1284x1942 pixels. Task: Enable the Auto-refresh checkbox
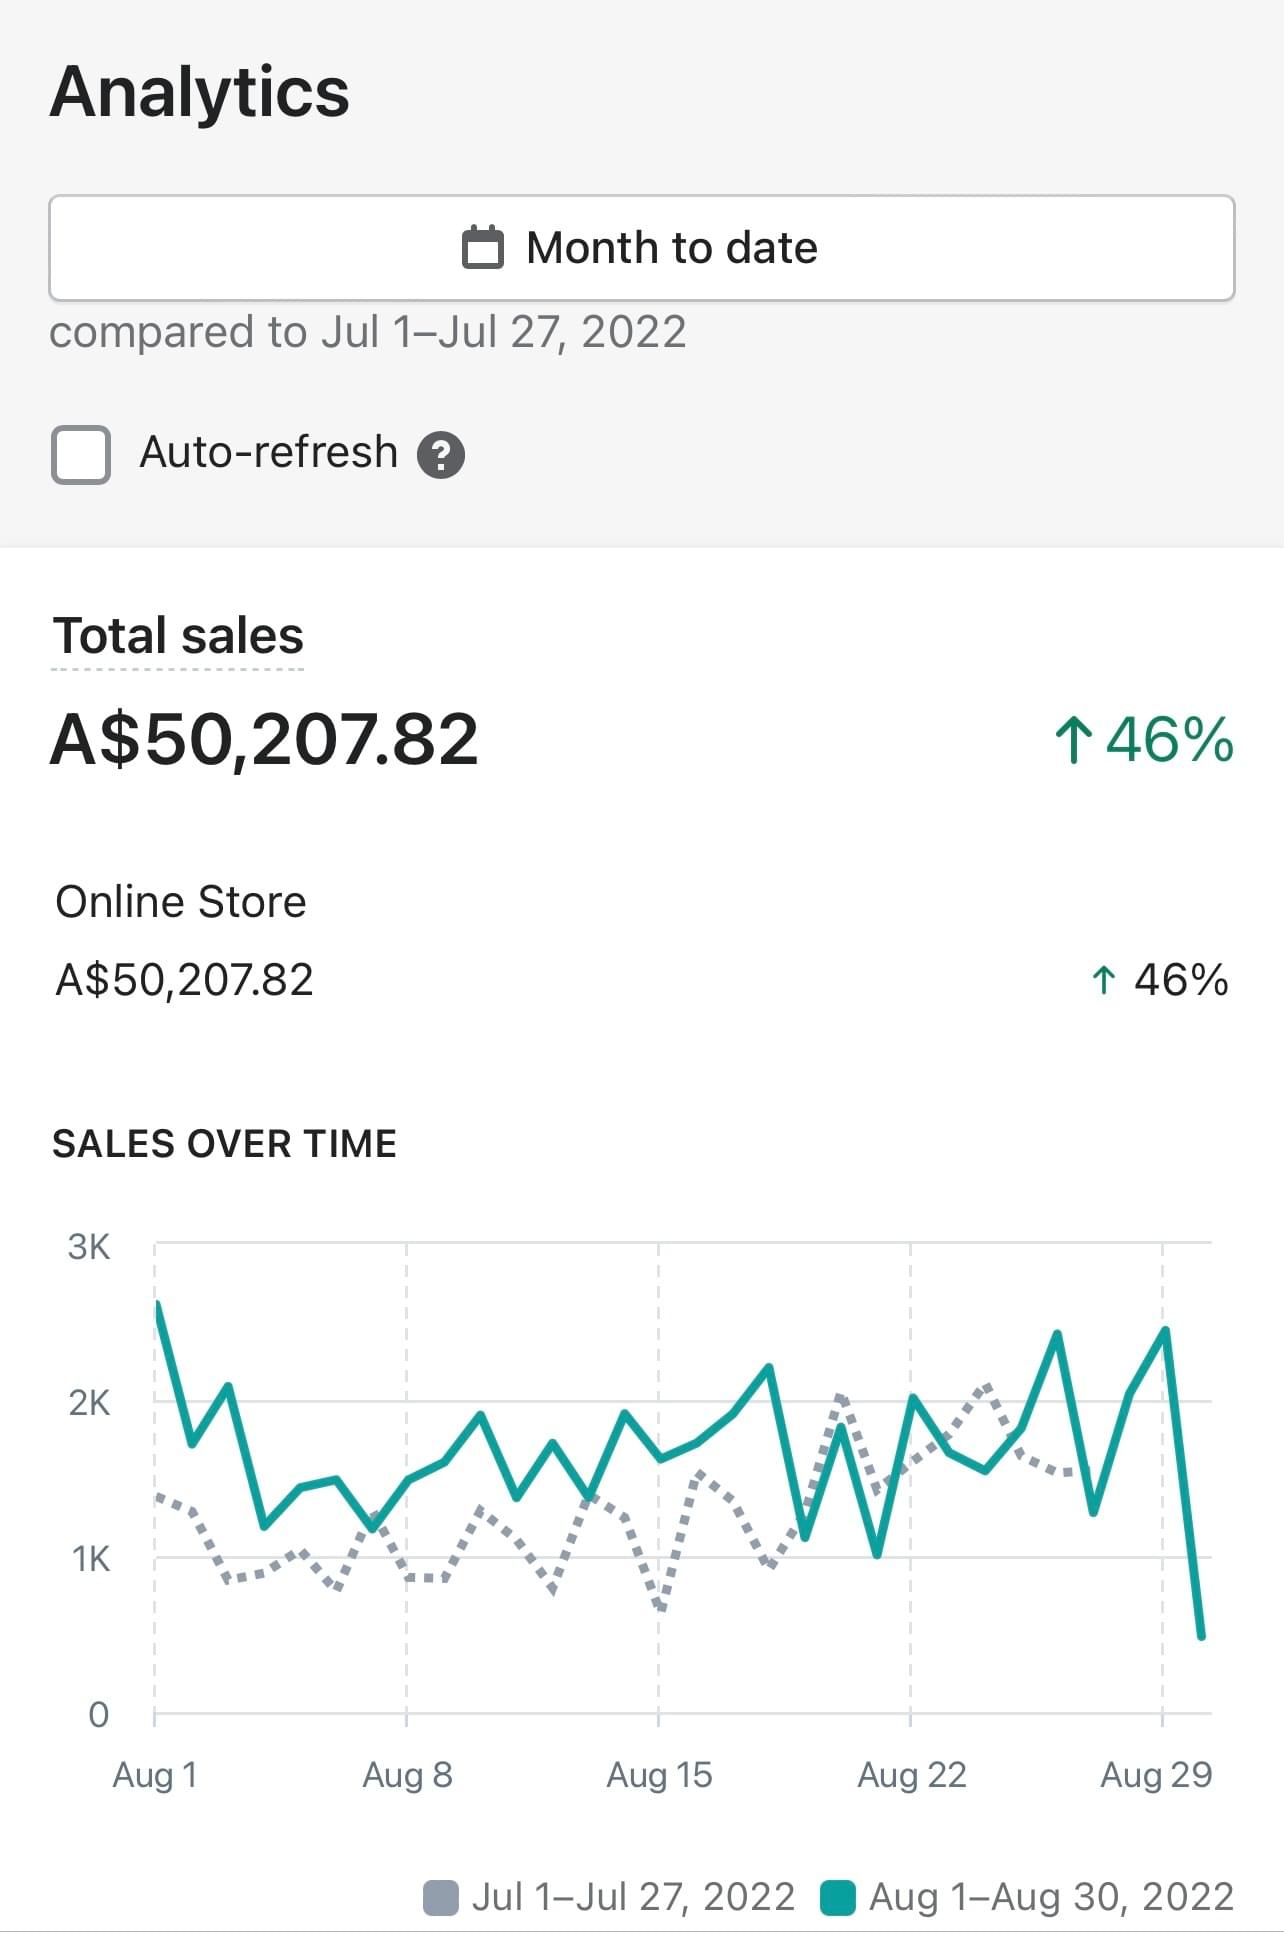81,454
